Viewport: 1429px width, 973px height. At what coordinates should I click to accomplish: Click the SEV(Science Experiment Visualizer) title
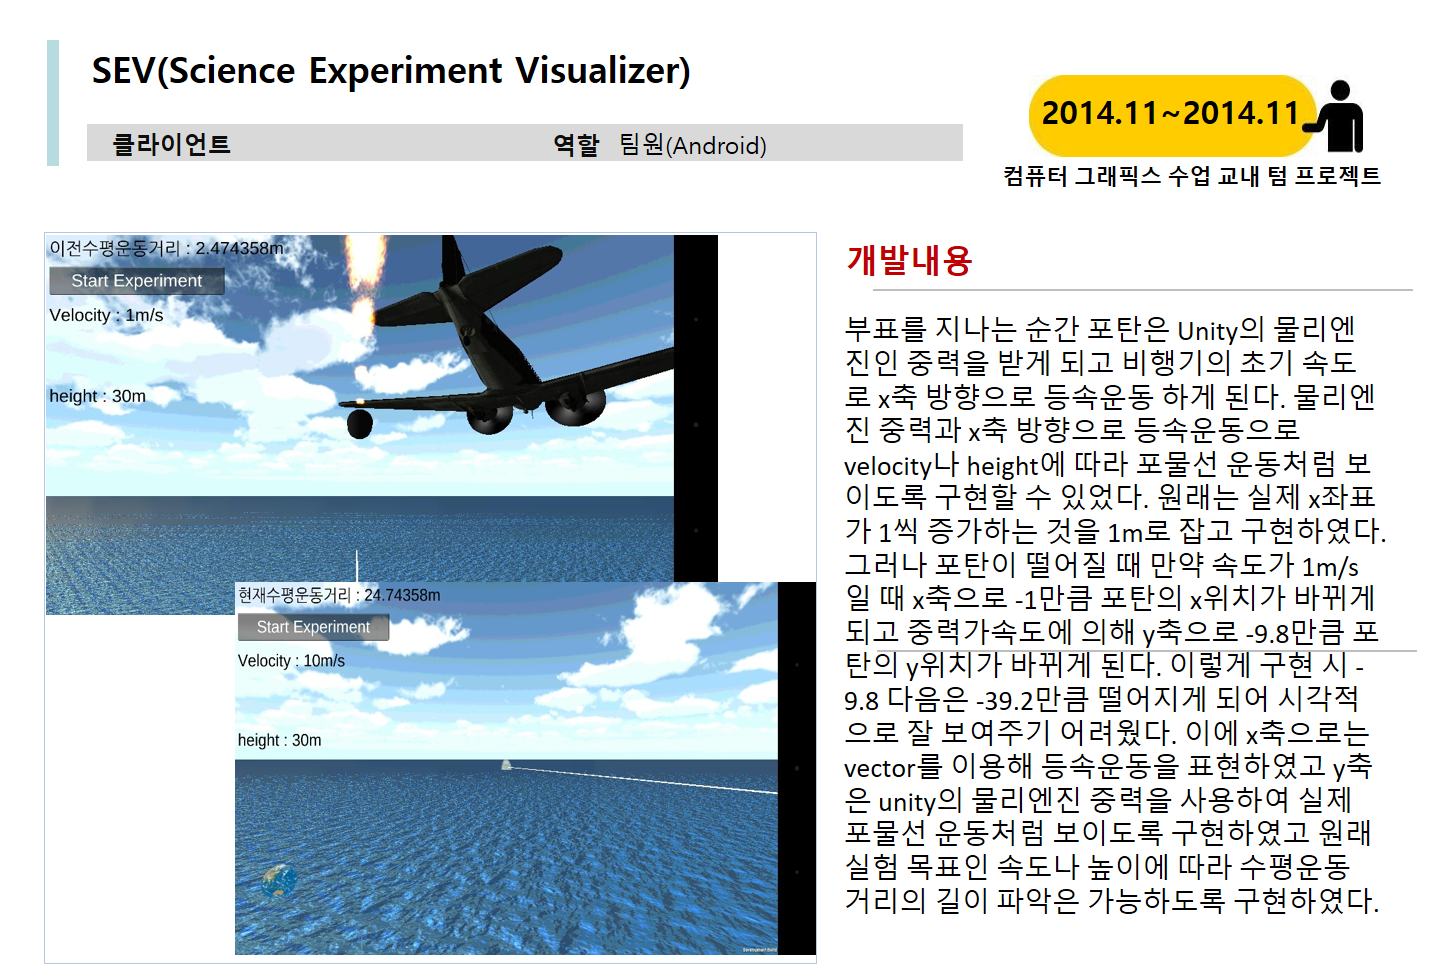pyautogui.click(x=391, y=71)
